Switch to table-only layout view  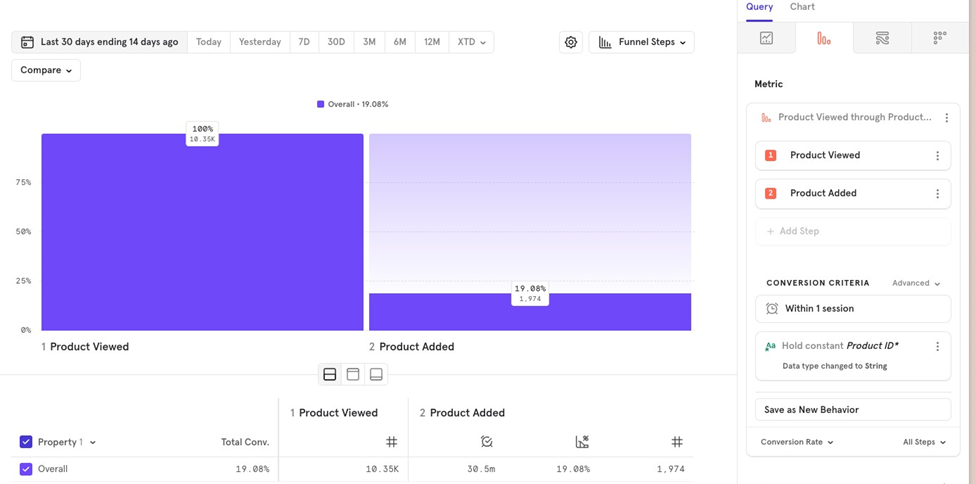coord(376,374)
